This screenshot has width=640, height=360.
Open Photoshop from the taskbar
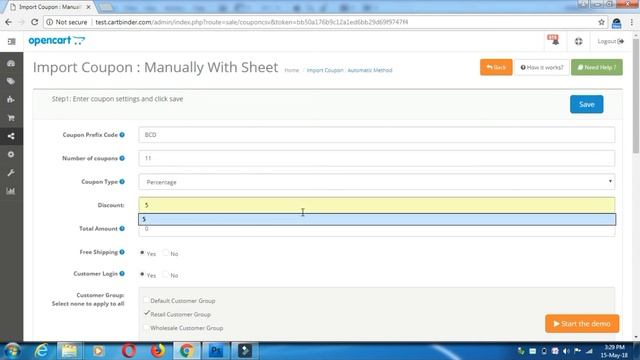click(x=216, y=351)
